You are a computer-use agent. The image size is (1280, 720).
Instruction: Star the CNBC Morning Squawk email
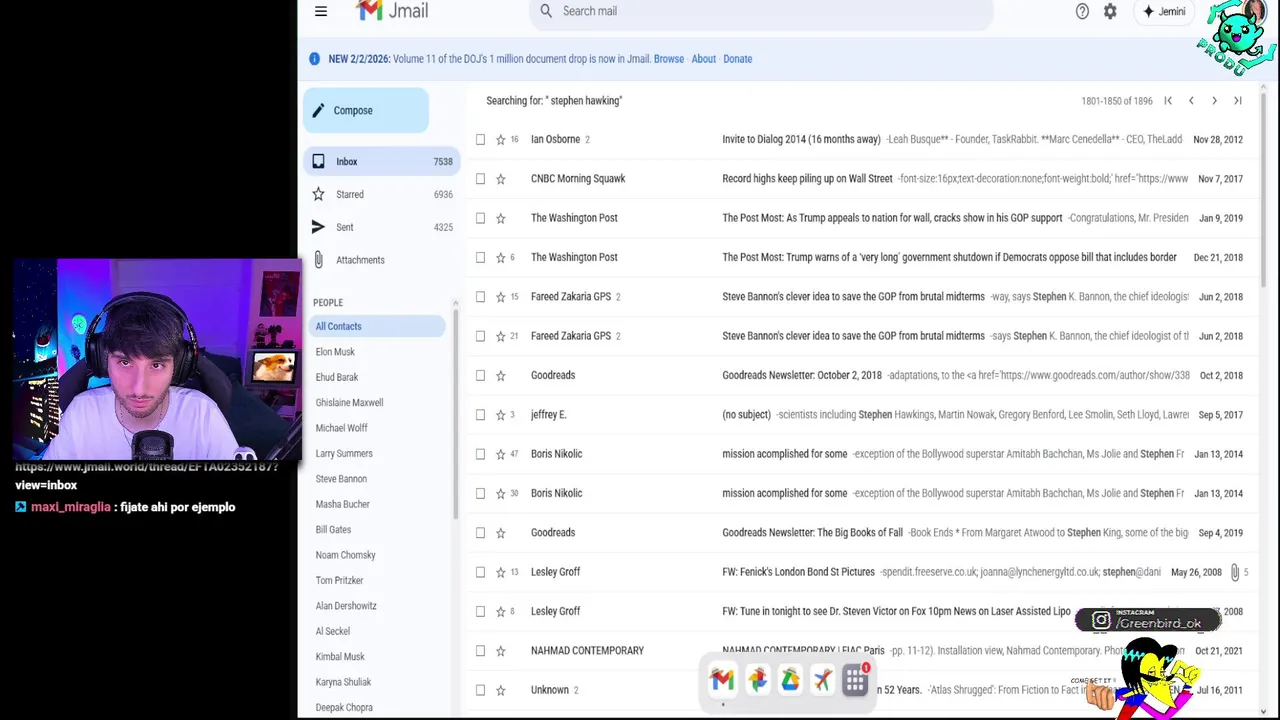coord(501,179)
